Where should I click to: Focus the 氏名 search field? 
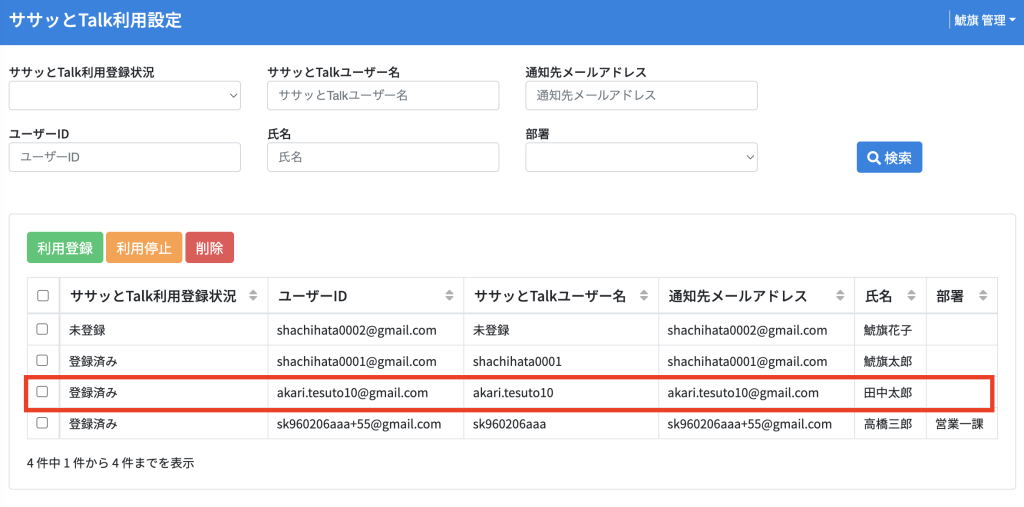(383, 157)
